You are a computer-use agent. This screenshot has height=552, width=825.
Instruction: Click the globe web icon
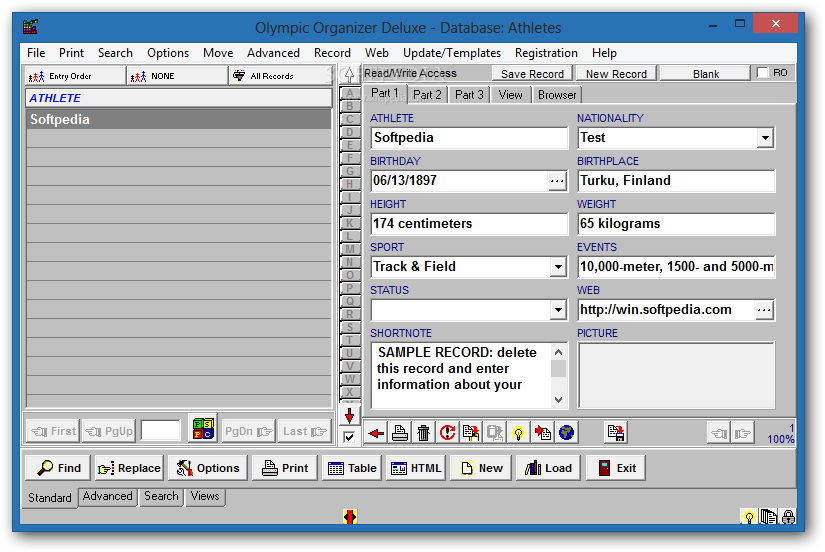point(566,433)
